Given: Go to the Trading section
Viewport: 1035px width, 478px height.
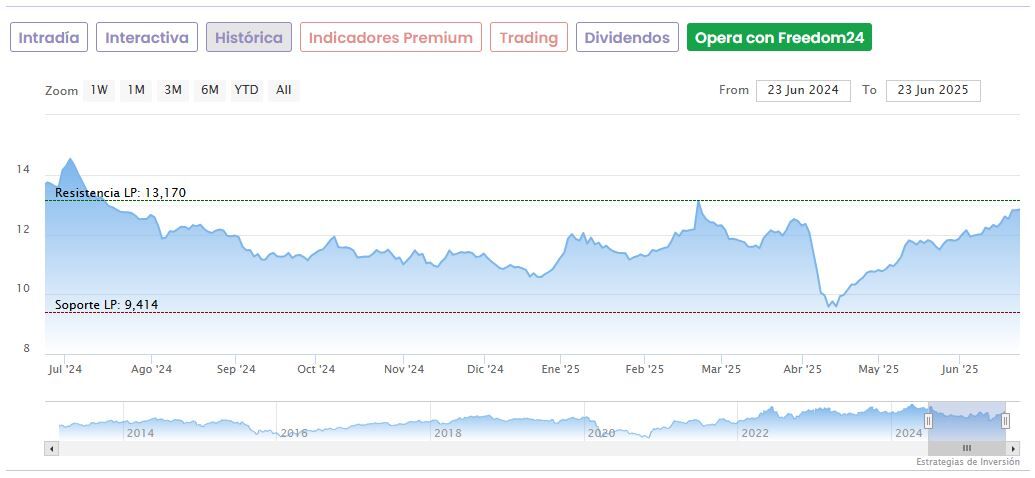Looking at the screenshot, I should click(529, 38).
